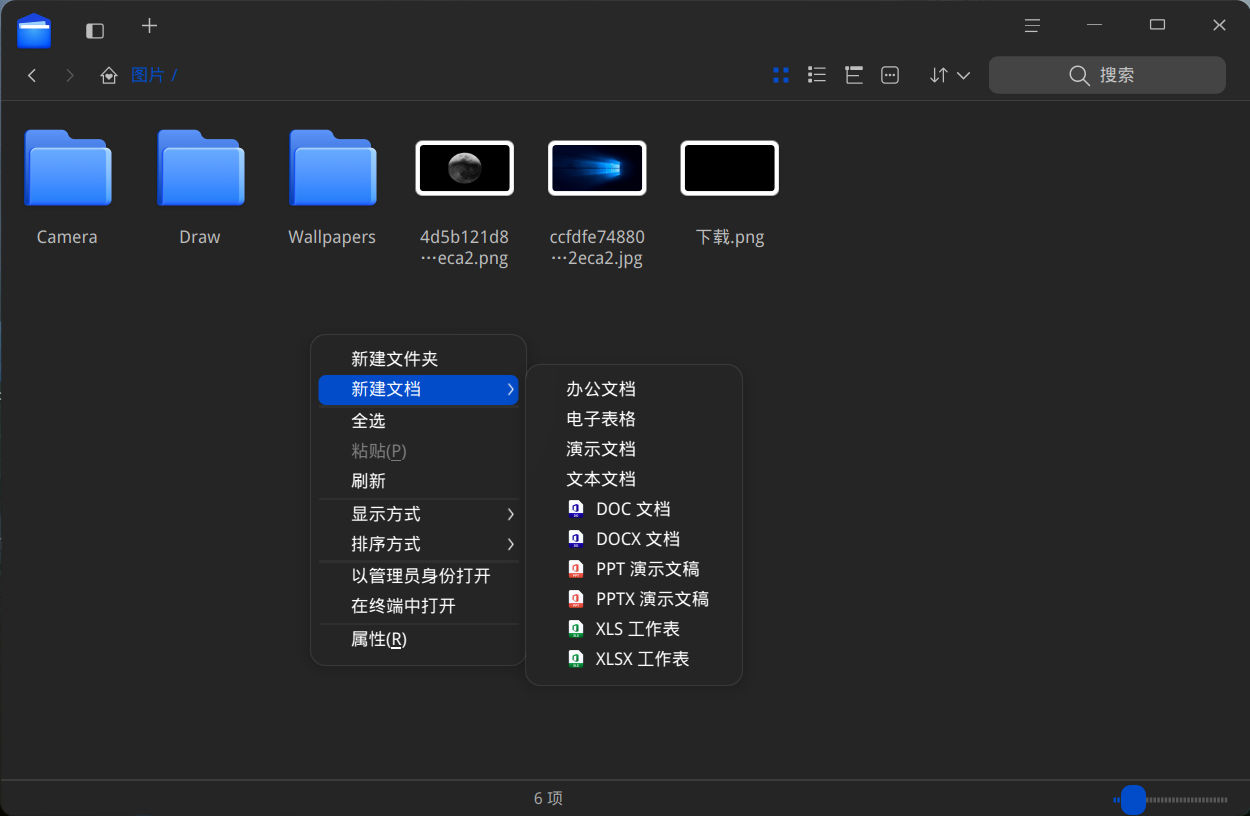Click the XLS 工作表 file icon
1250x816 pixels.
576,629
